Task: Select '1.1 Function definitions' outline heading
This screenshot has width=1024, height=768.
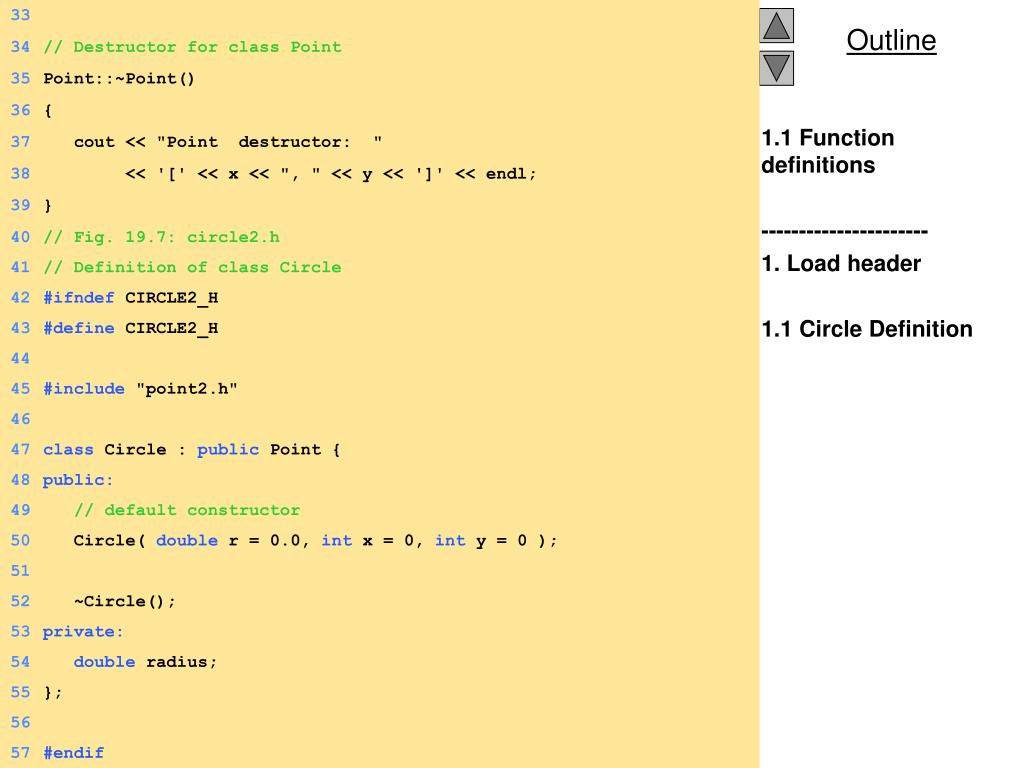Action: click(x=828, y=152)
